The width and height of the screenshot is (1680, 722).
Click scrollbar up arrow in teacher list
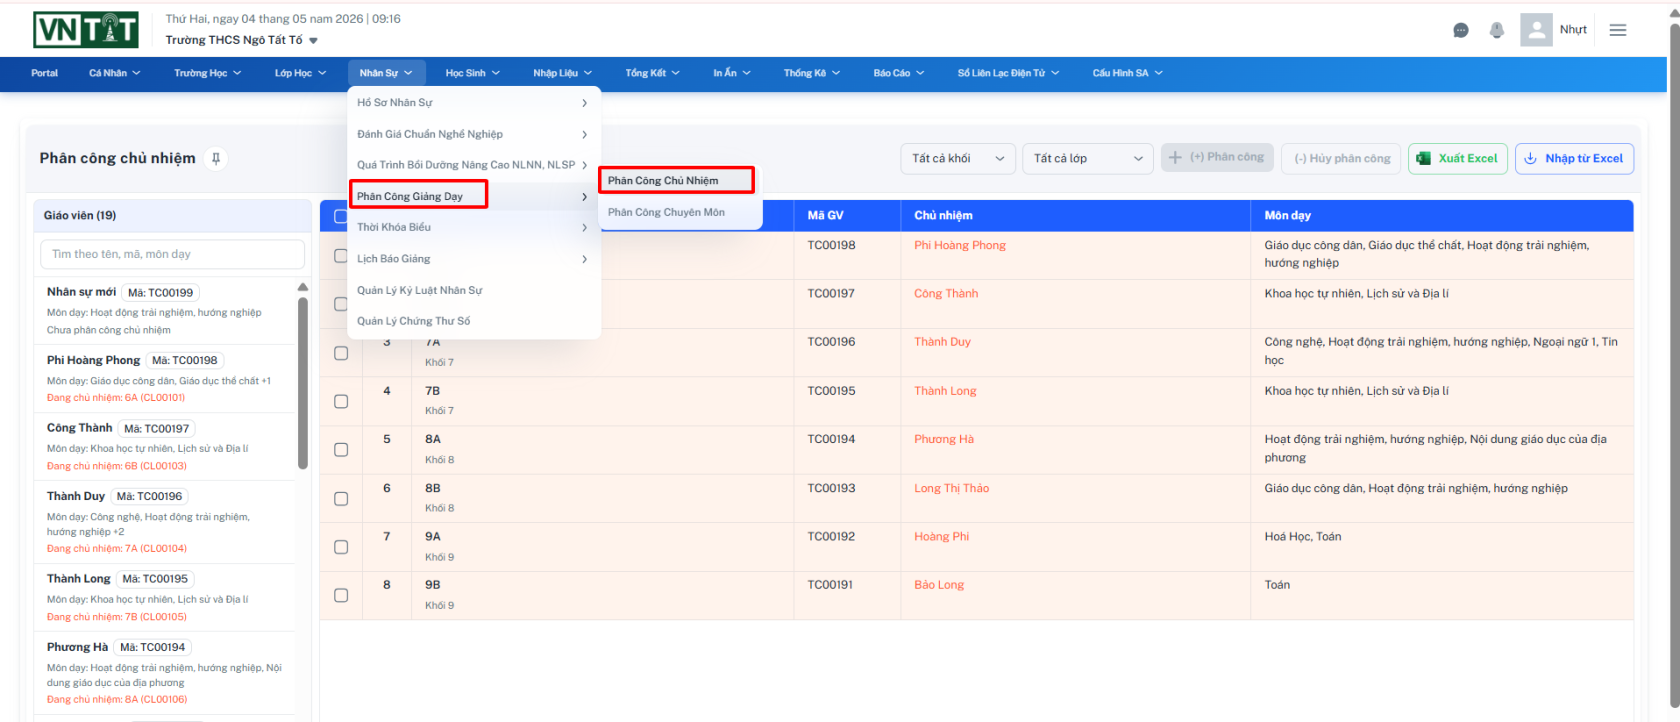[303, 287]
